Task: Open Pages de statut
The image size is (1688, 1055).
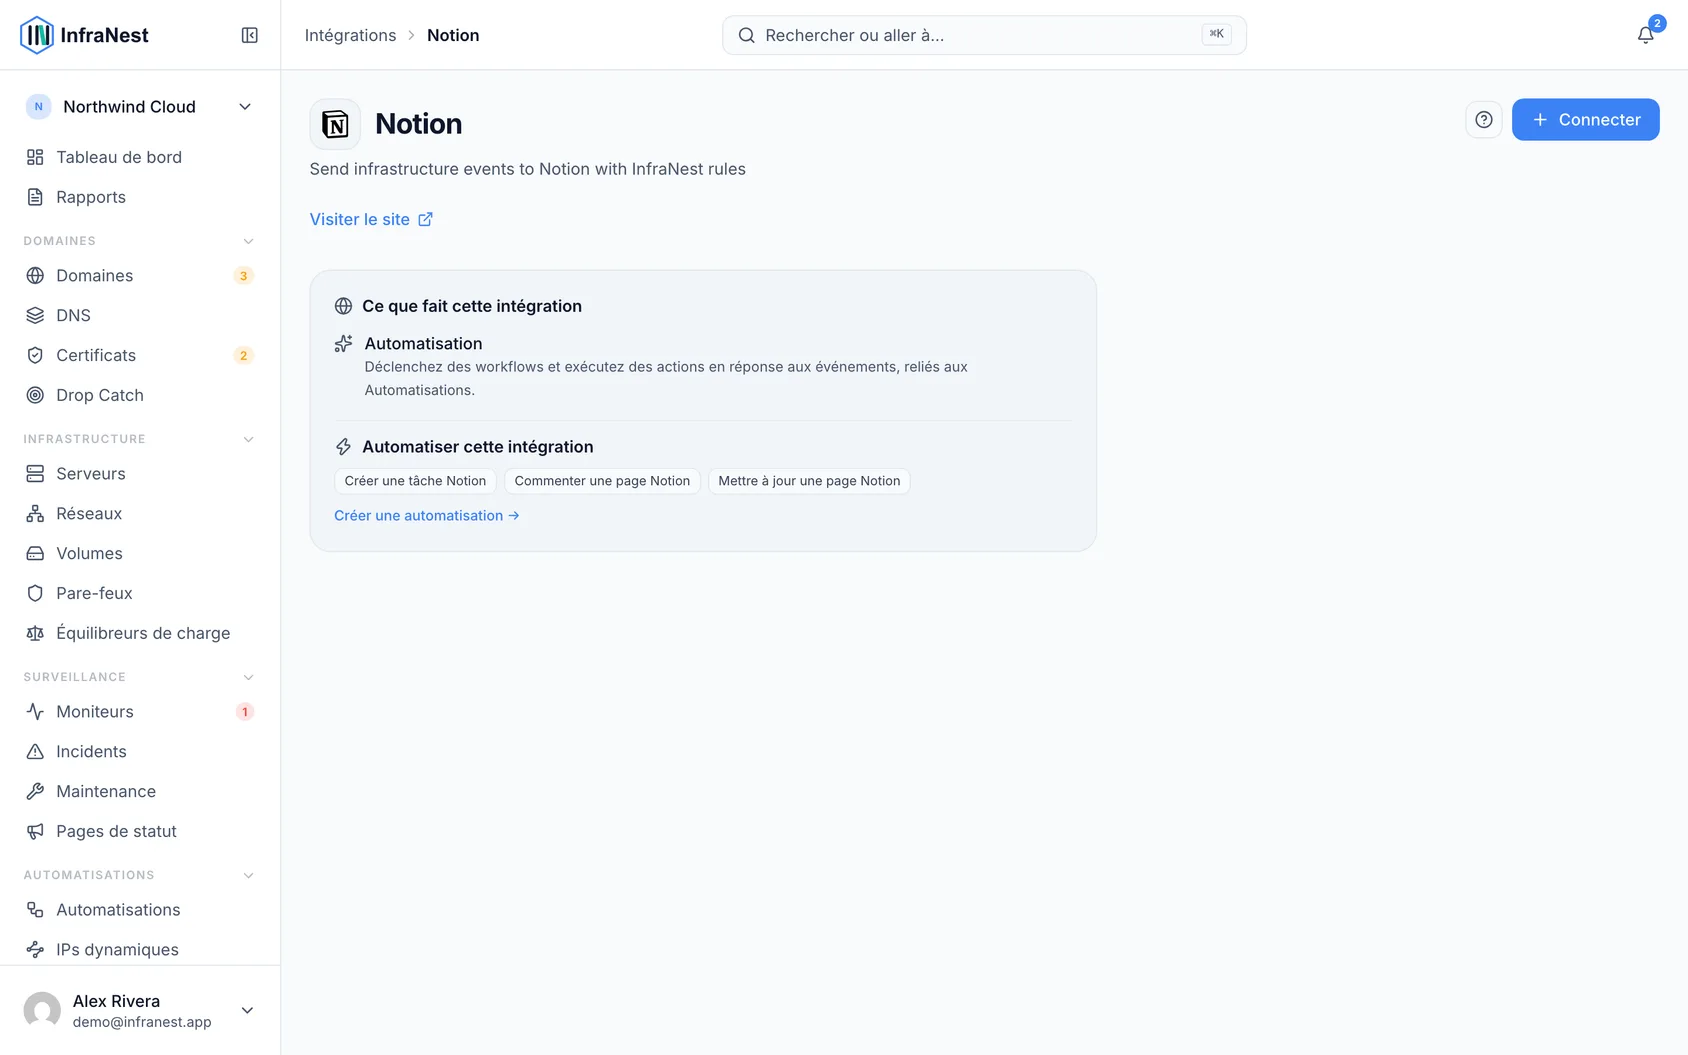Action: [x=140, y=831]
